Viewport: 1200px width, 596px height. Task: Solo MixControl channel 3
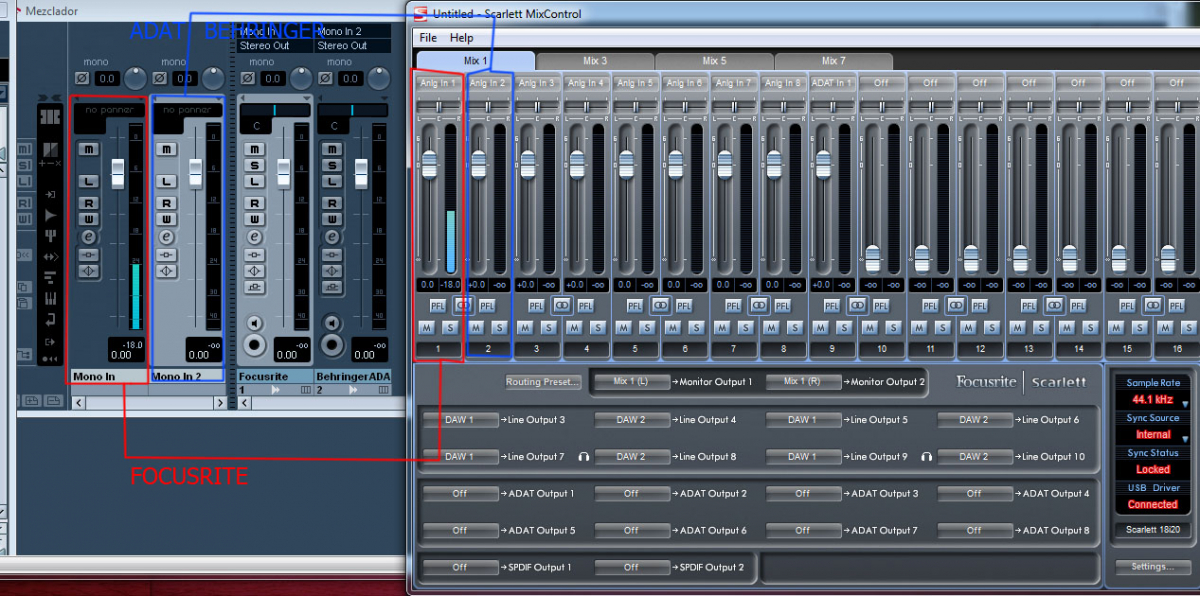[x=549, y=327]
